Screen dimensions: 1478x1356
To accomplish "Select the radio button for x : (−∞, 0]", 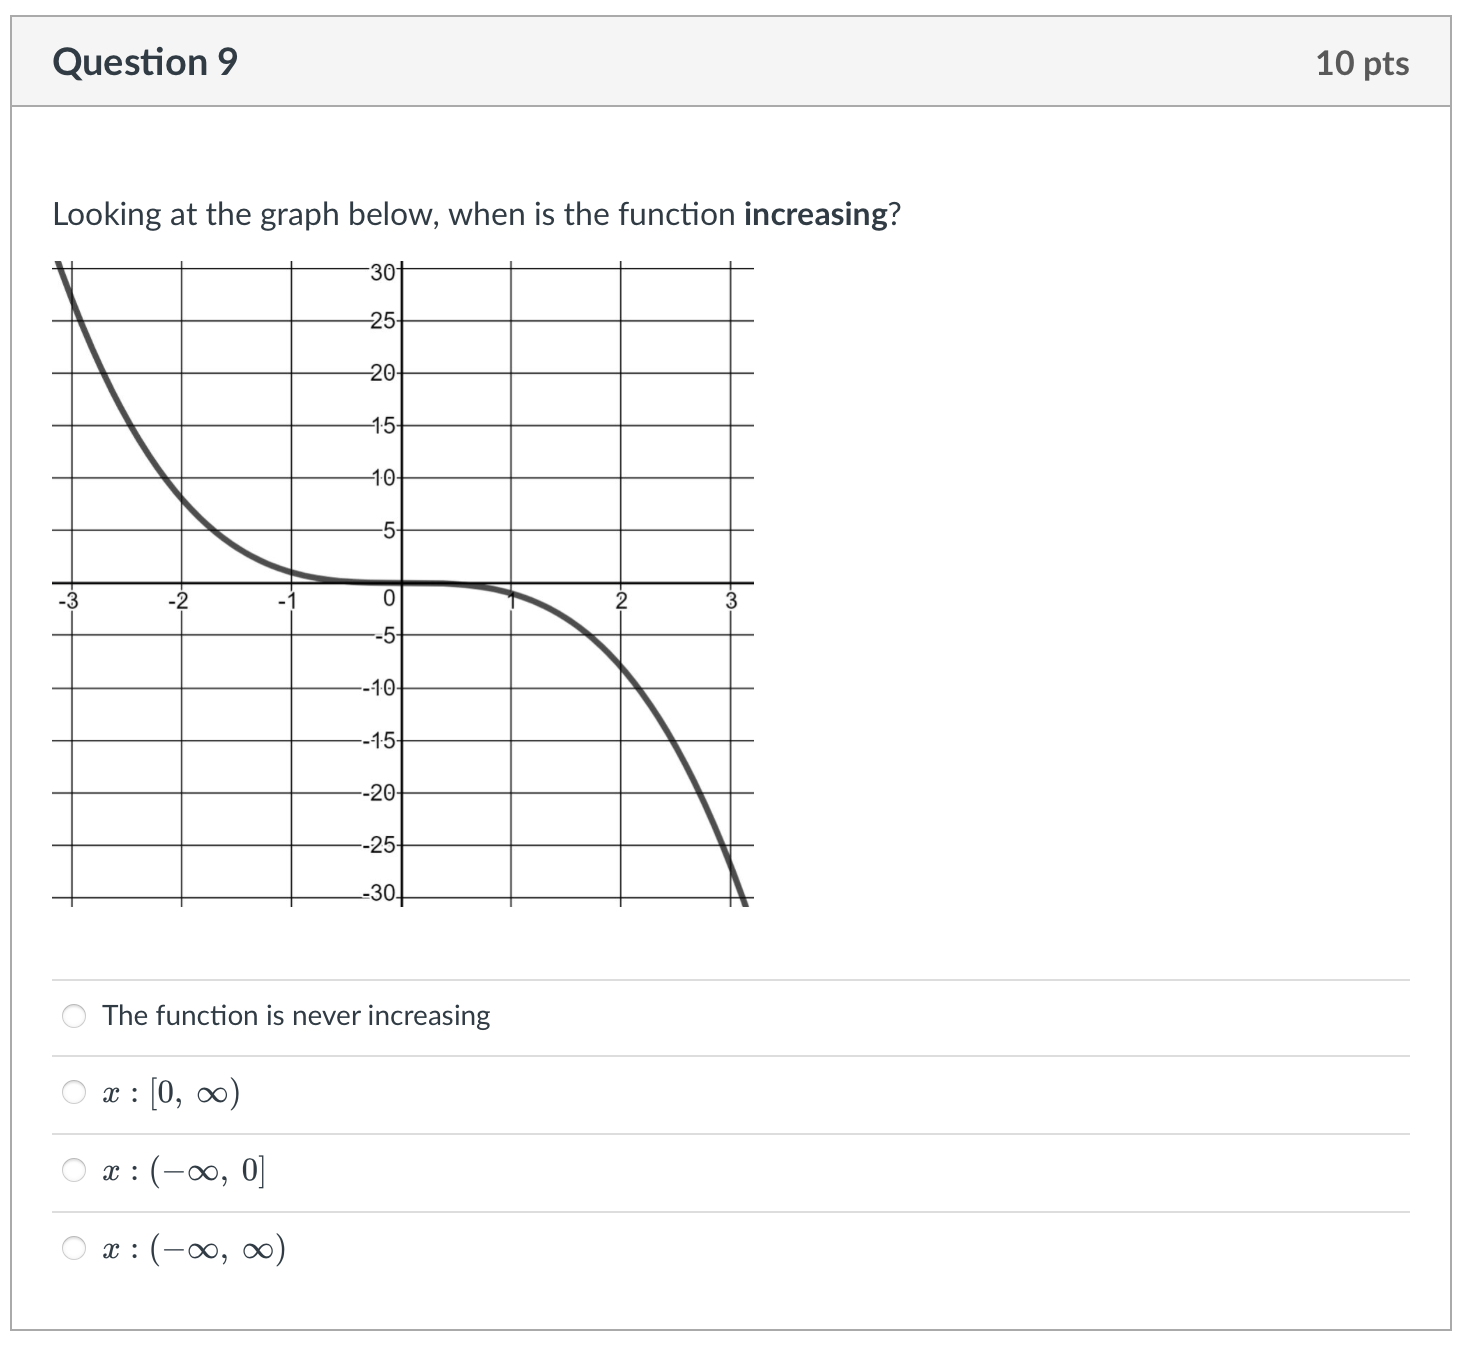I will click(x=72, y=1170).
